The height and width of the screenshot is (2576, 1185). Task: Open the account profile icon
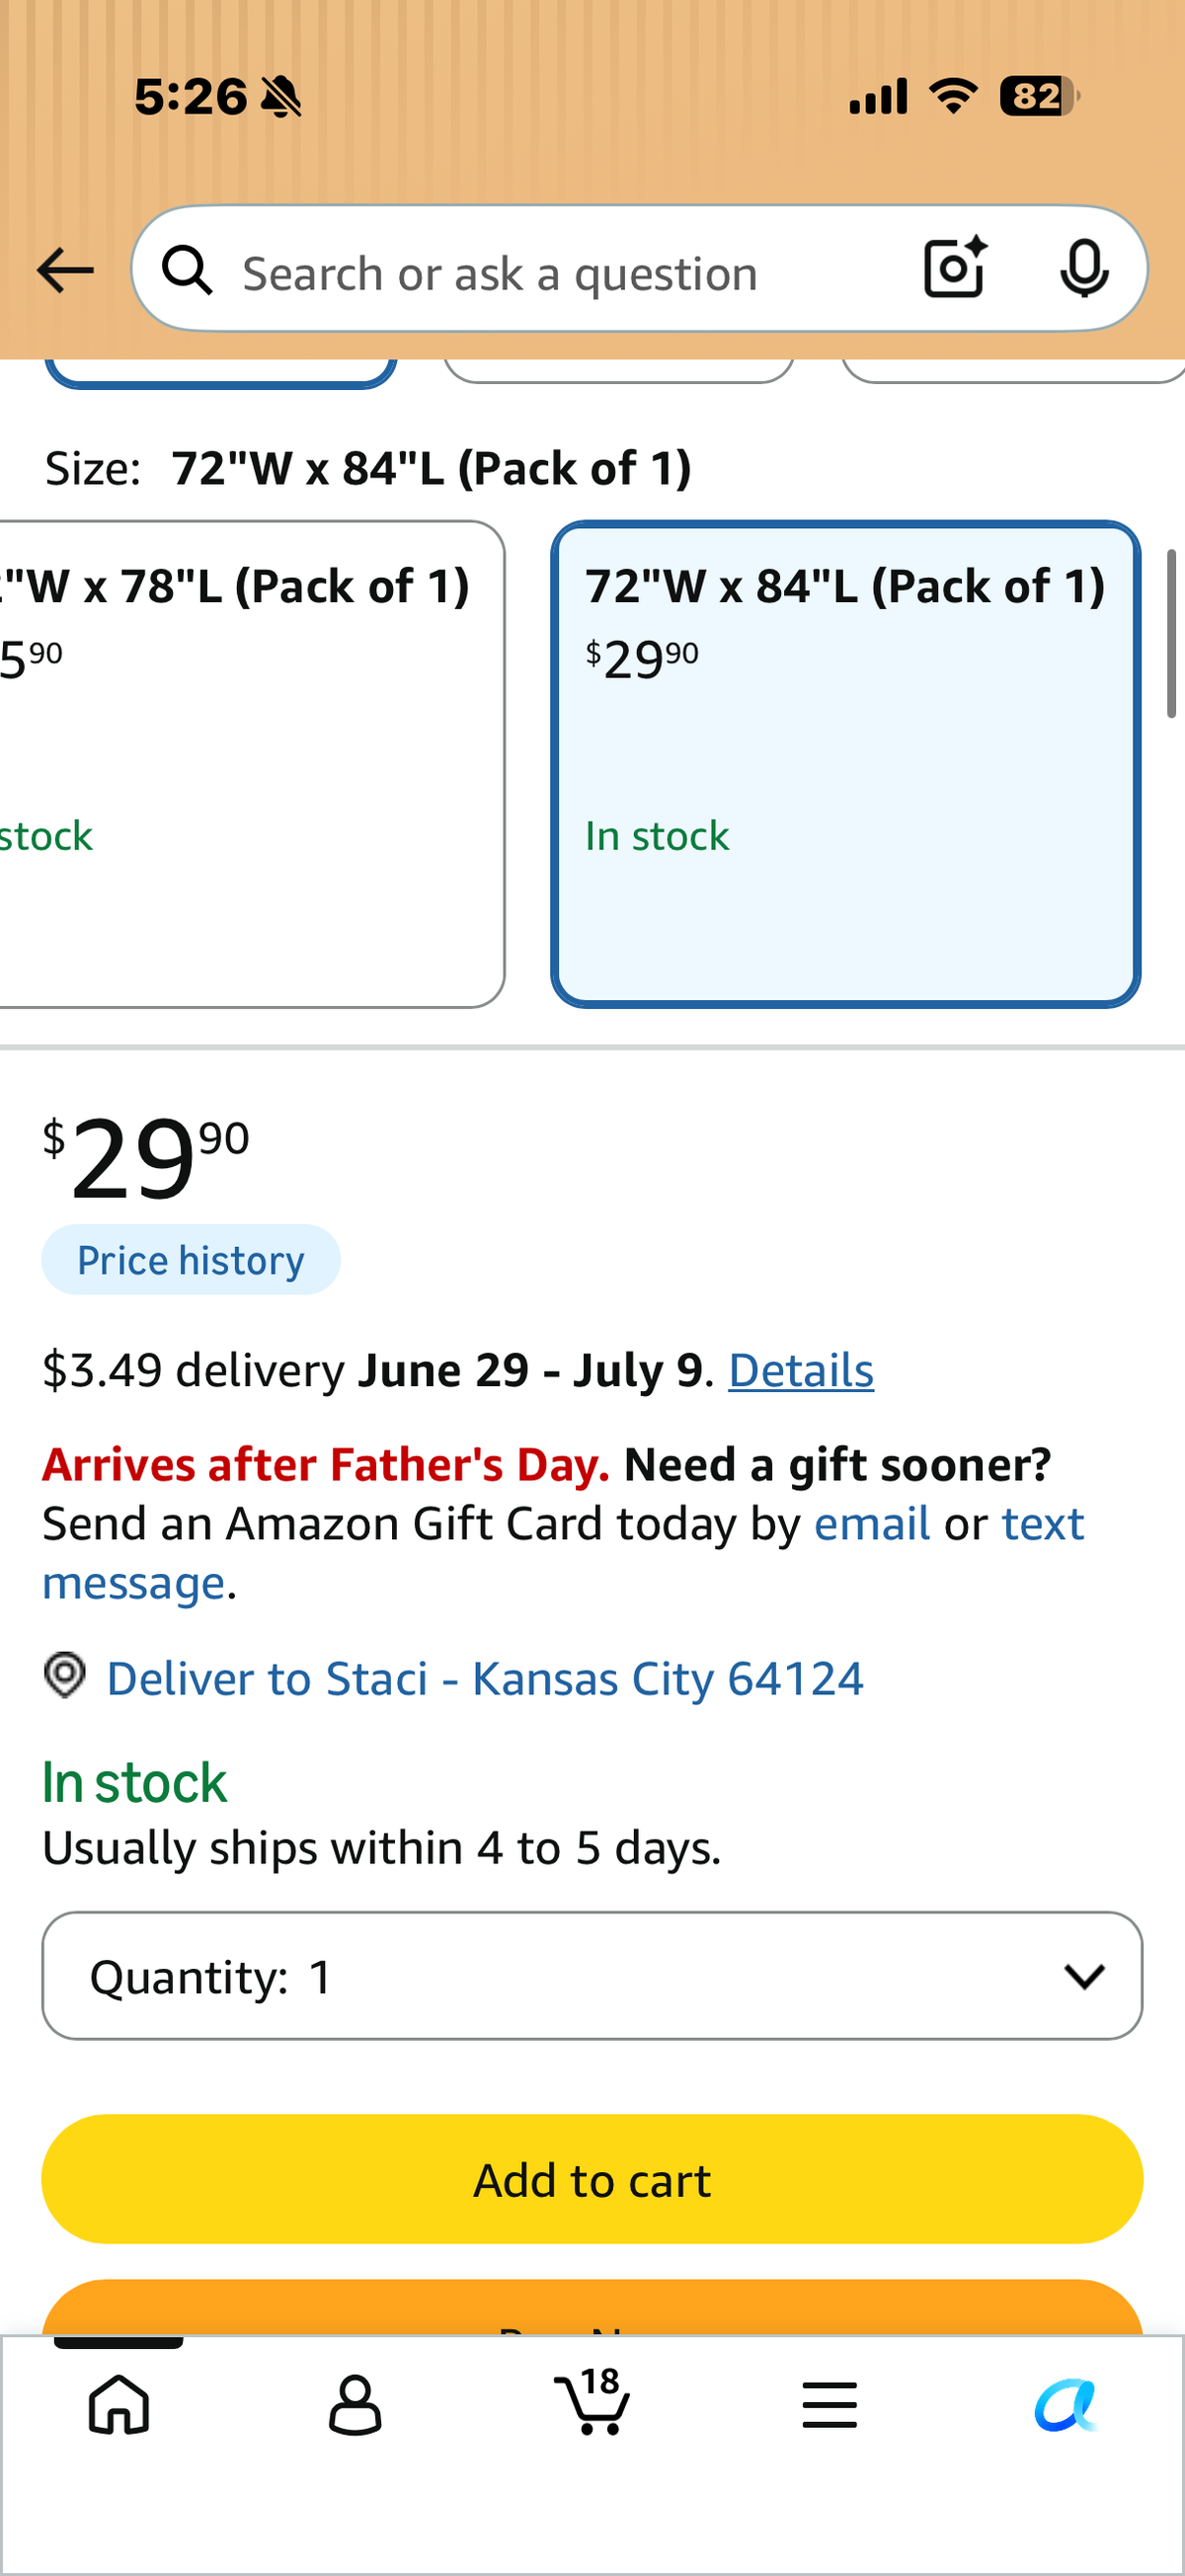click(x=355, y=2404)
